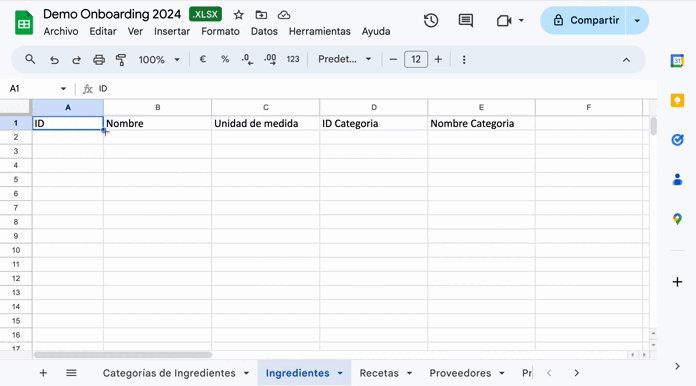
Task: Check the cloud save status icon
Action: point(284,15)
